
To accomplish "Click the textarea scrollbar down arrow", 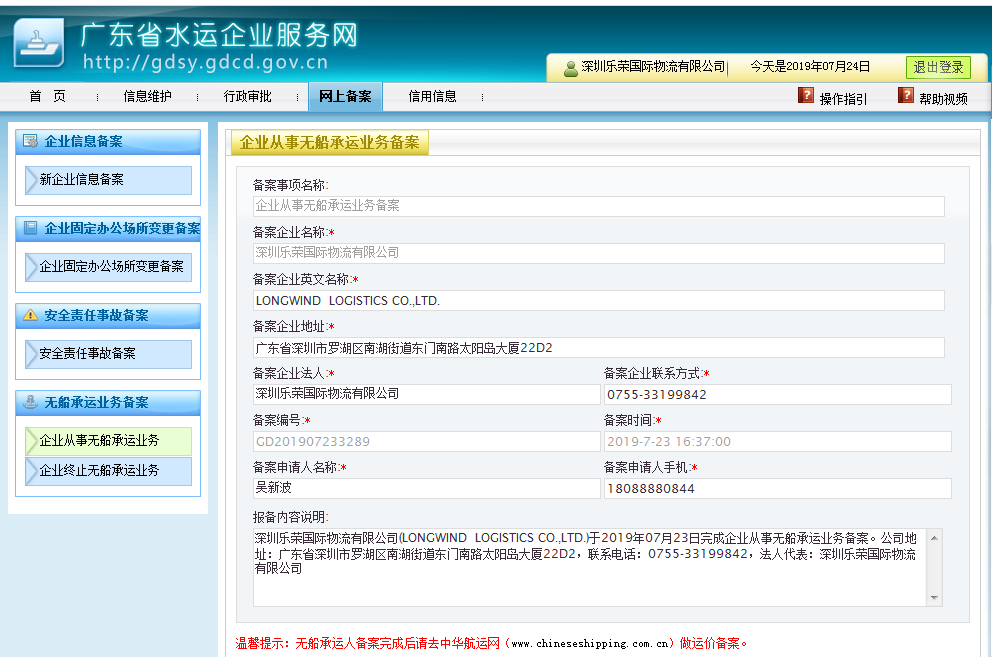I will pyautogui.click(x=934, y=598).
